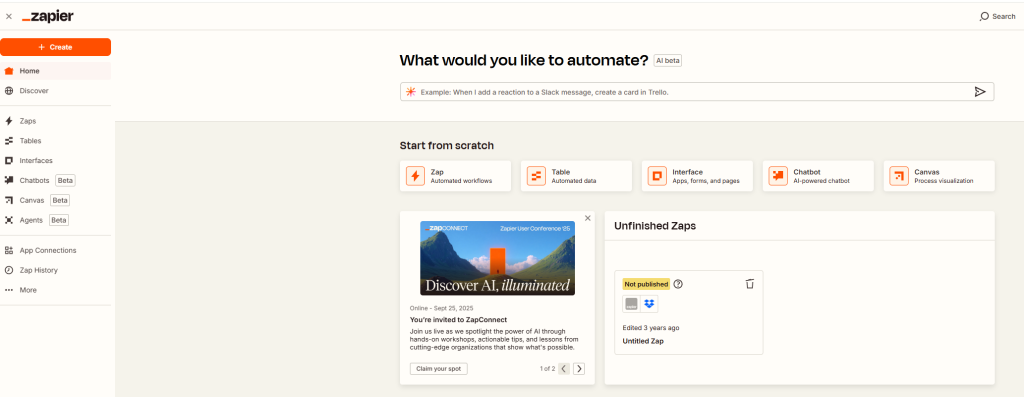
Task: Click the orange Create button
Action: click(56, 47)
